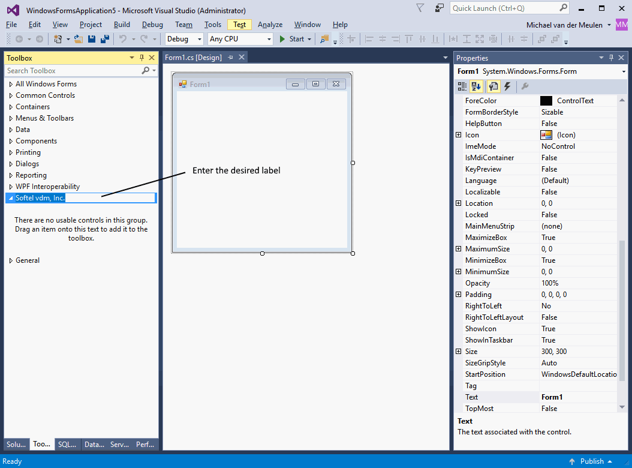The image size is (632, 468).
Task: Expand the Padding property node
Action: pyautogui.click(x=458, y=294)
